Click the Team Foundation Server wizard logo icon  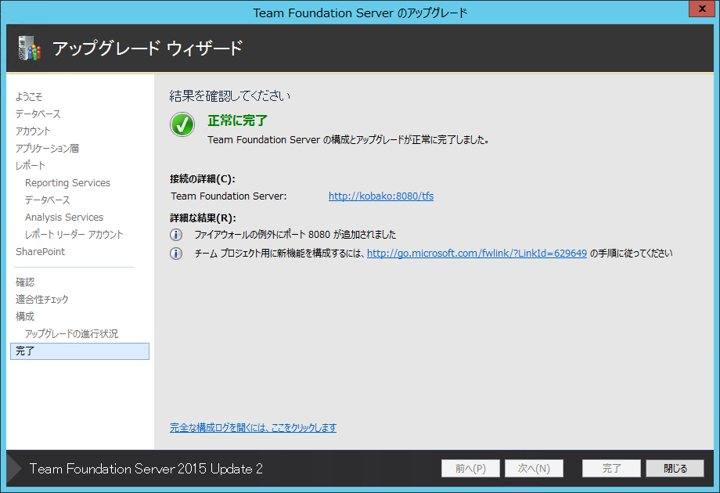(29, 48)
